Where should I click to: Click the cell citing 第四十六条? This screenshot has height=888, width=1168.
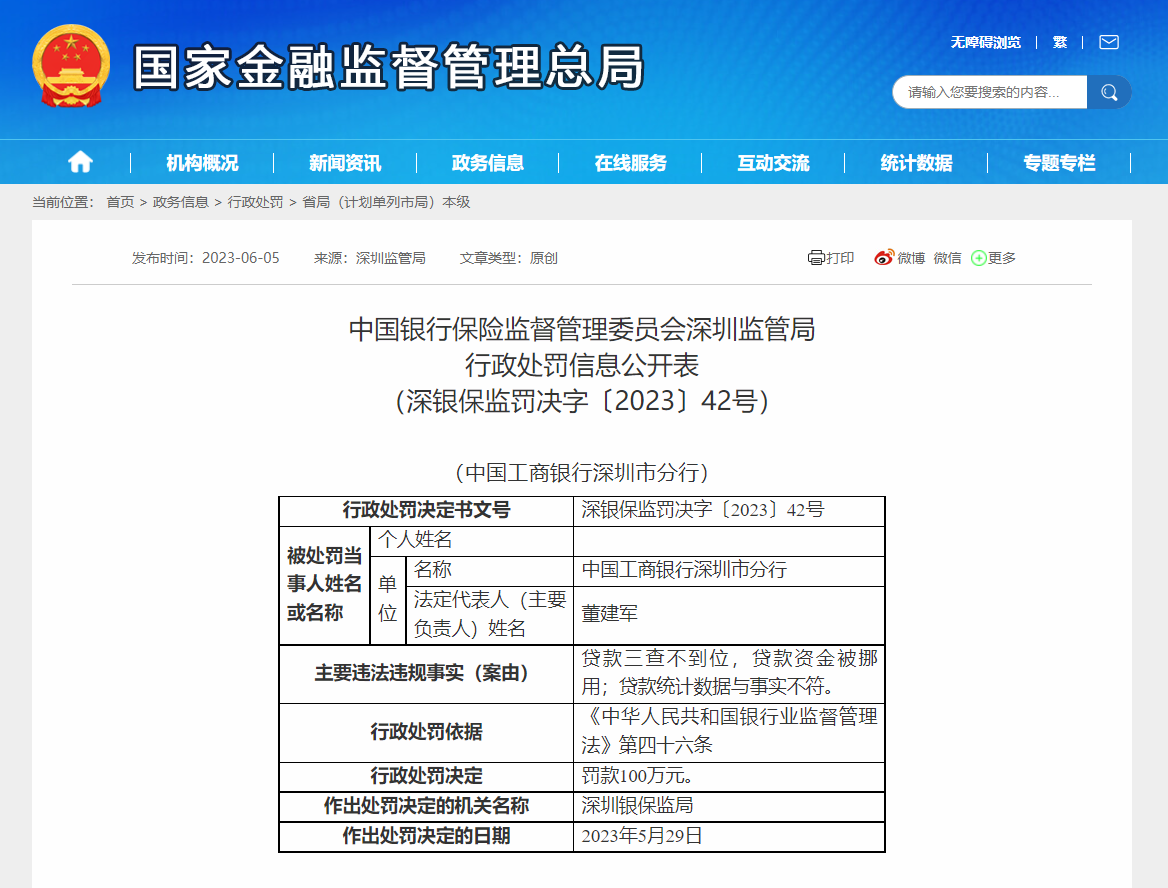(x=729, y=731)
